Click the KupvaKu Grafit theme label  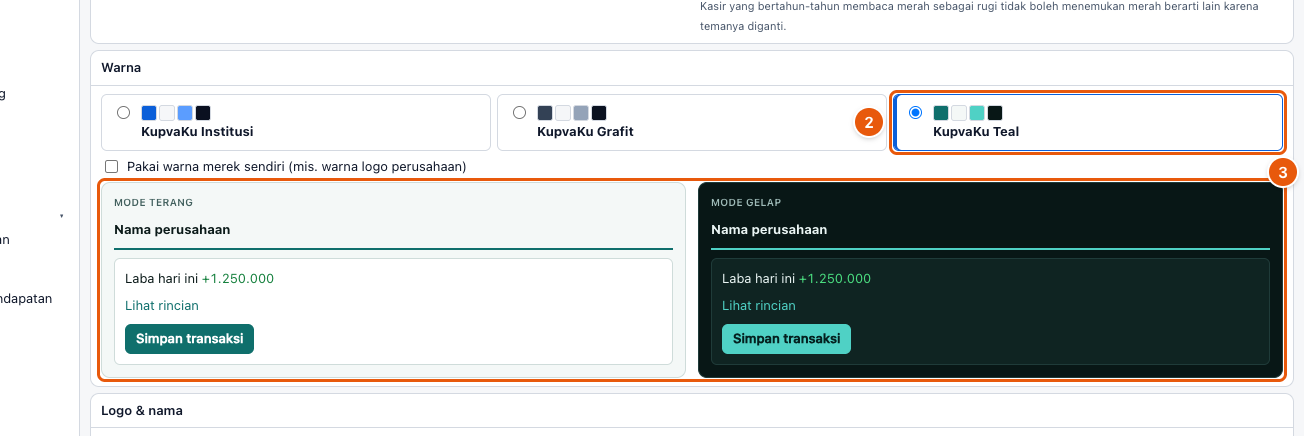point(585,131)
